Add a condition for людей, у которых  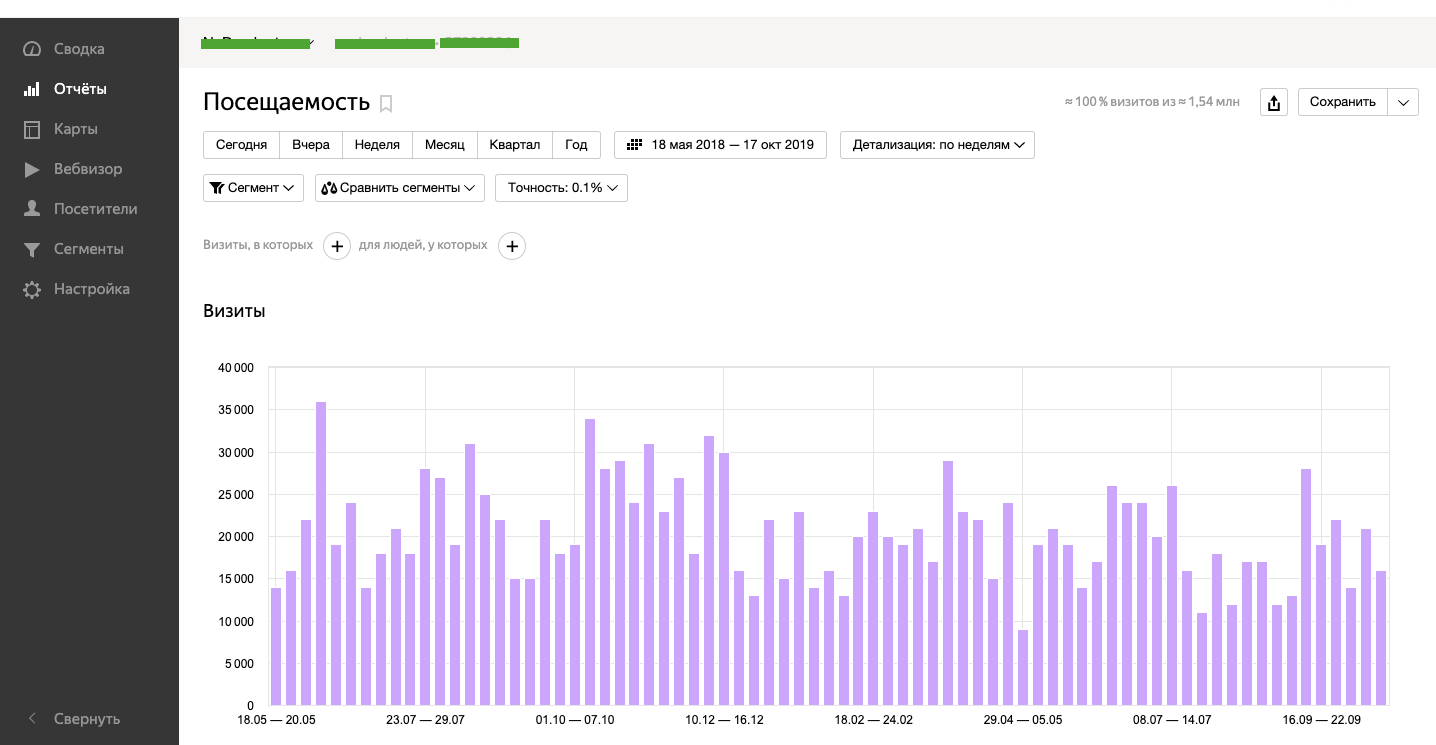click(512, 246)
